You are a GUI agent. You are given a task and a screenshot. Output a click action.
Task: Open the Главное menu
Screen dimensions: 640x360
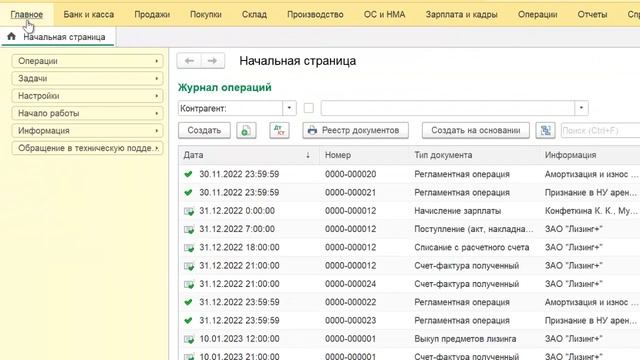pyautogui.click(x=27, y=14)
